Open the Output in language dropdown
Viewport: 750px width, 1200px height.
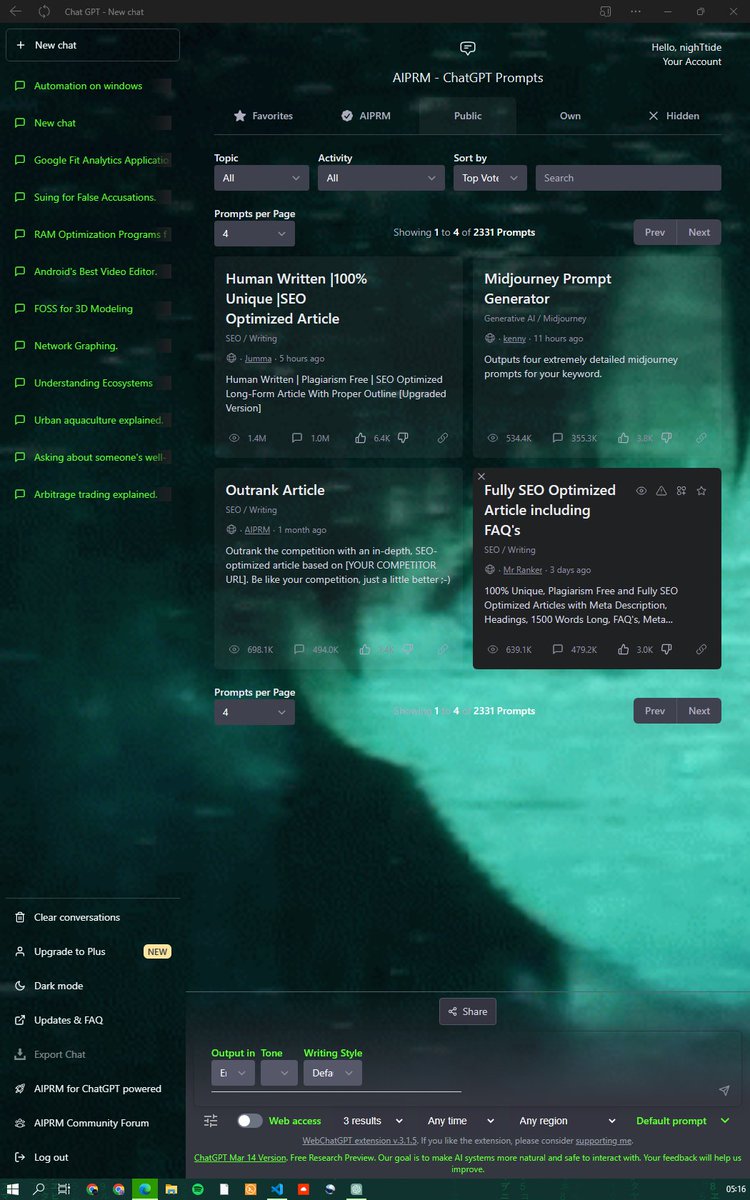[232, 1073]
